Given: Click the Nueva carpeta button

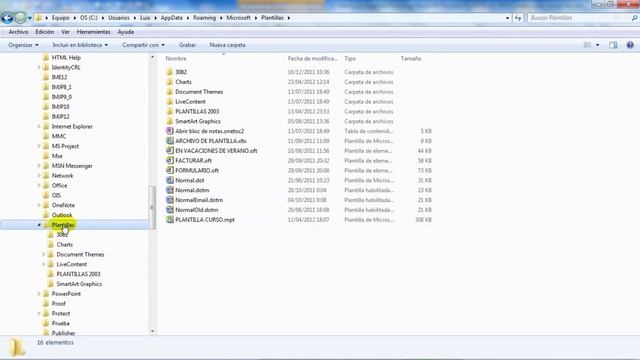Looking at the screenshot, I should coord(227,45).
